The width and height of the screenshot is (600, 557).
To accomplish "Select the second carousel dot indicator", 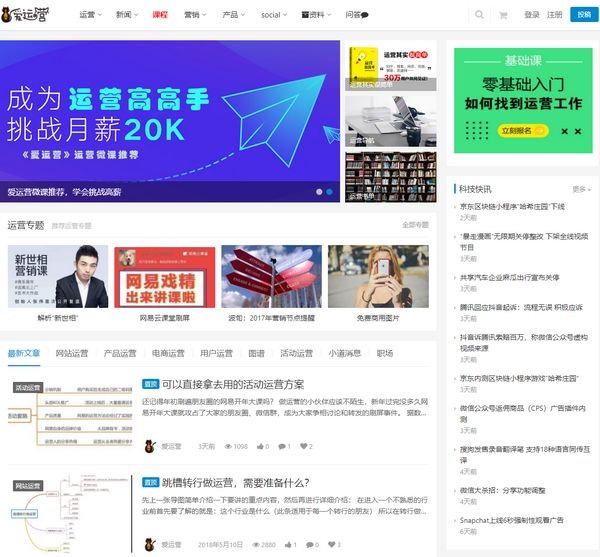I will coord(329,192).
